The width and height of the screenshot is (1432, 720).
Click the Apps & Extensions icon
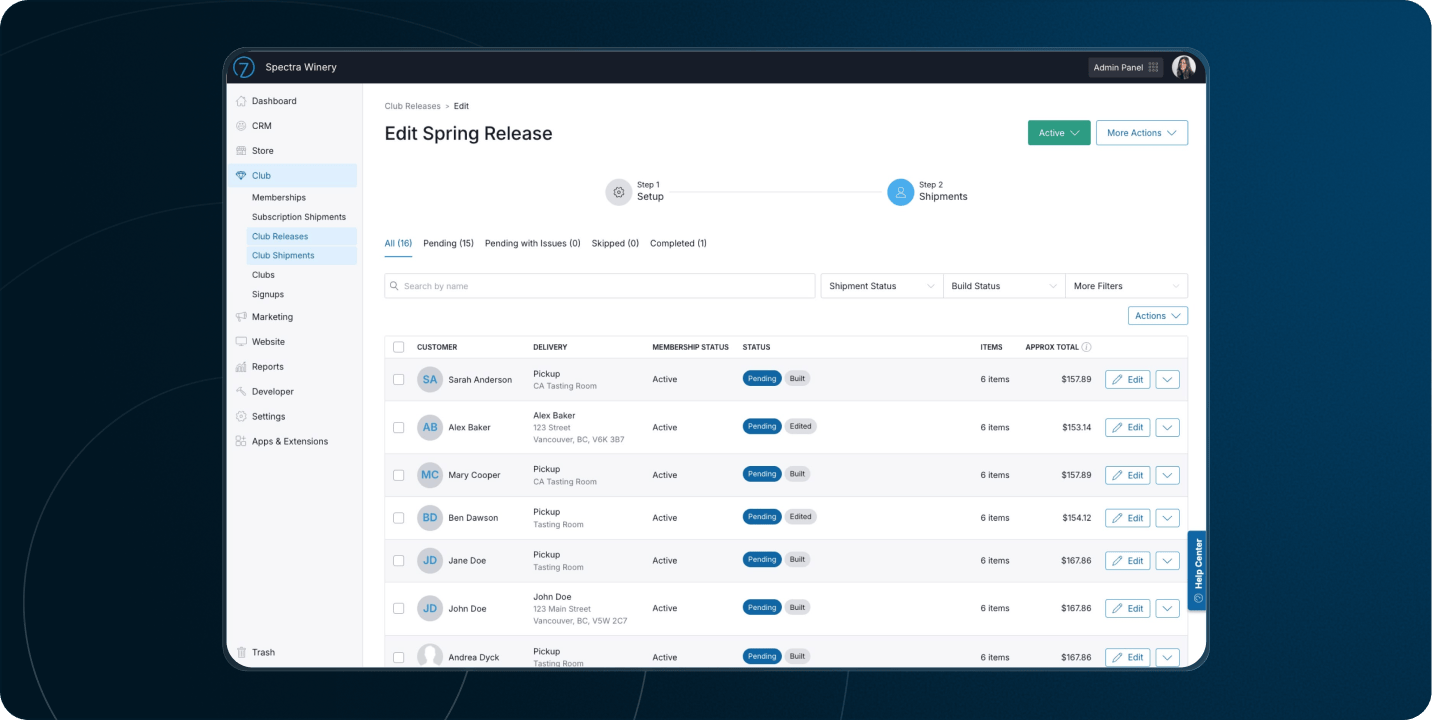tap(241, 441)
